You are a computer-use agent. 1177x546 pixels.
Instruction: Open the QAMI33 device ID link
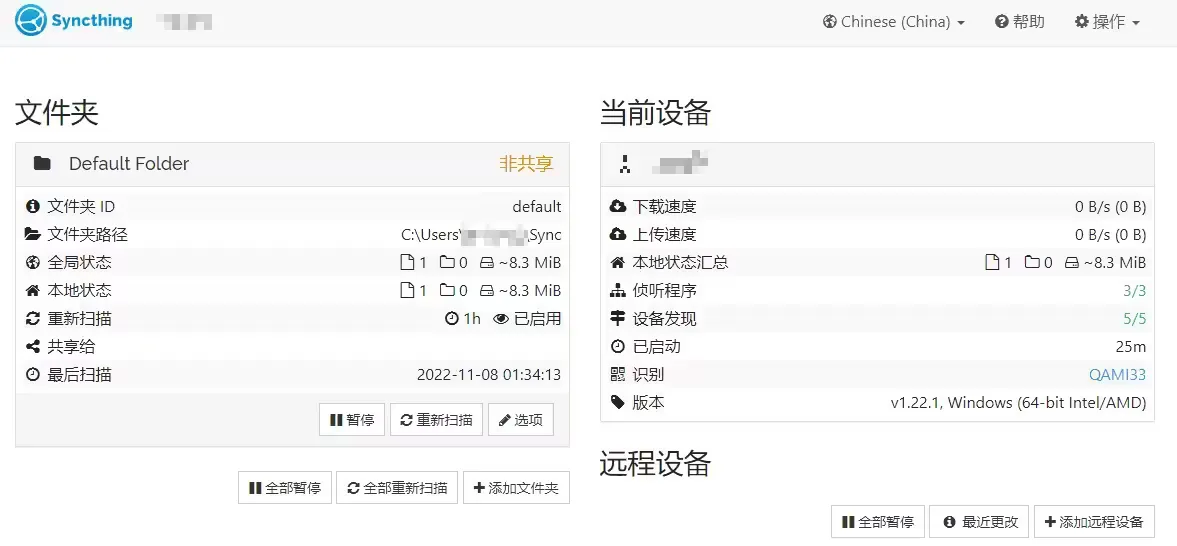[1117, 375]
